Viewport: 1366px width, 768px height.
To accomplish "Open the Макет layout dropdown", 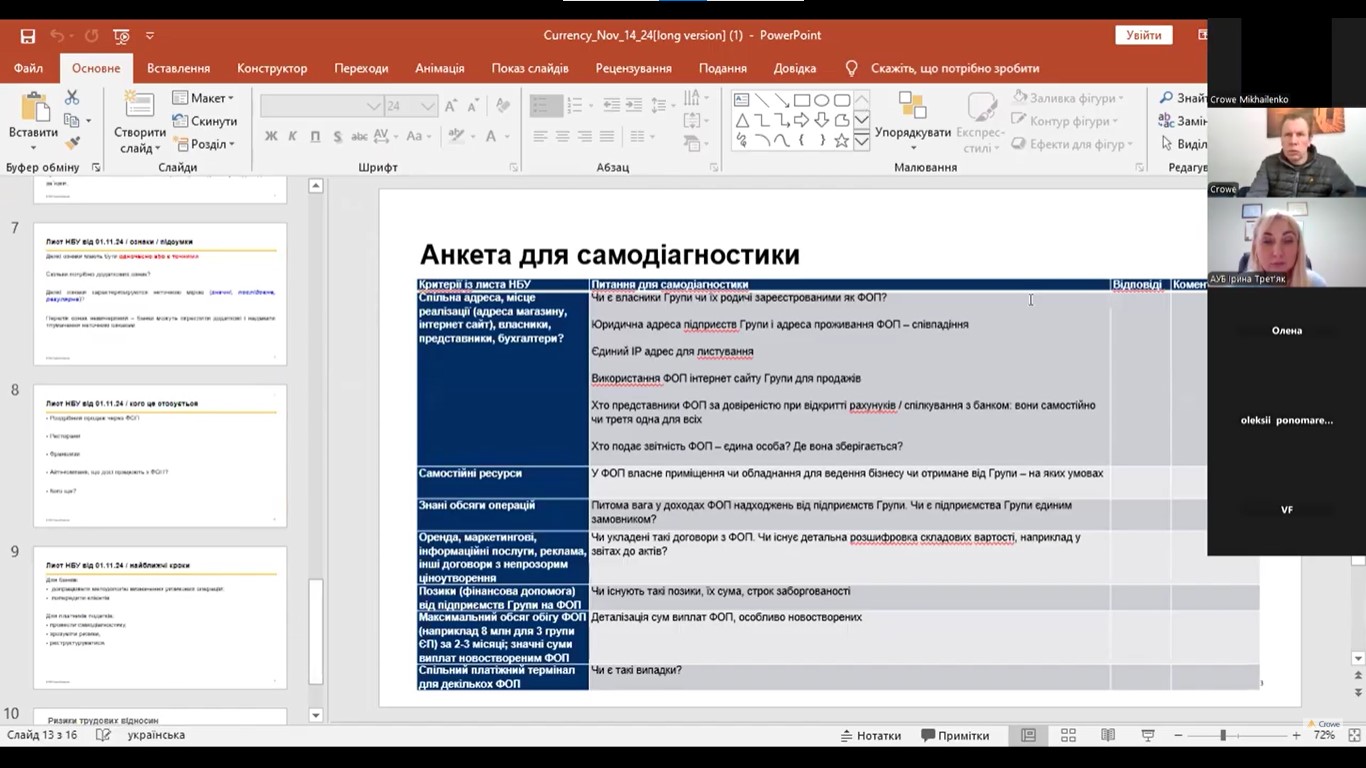I will pos(203,98).
